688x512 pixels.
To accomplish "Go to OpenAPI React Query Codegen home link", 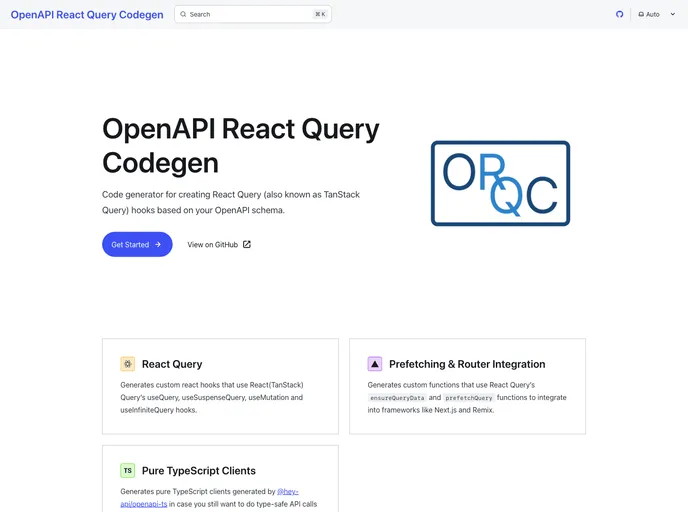I will [87, 14].
